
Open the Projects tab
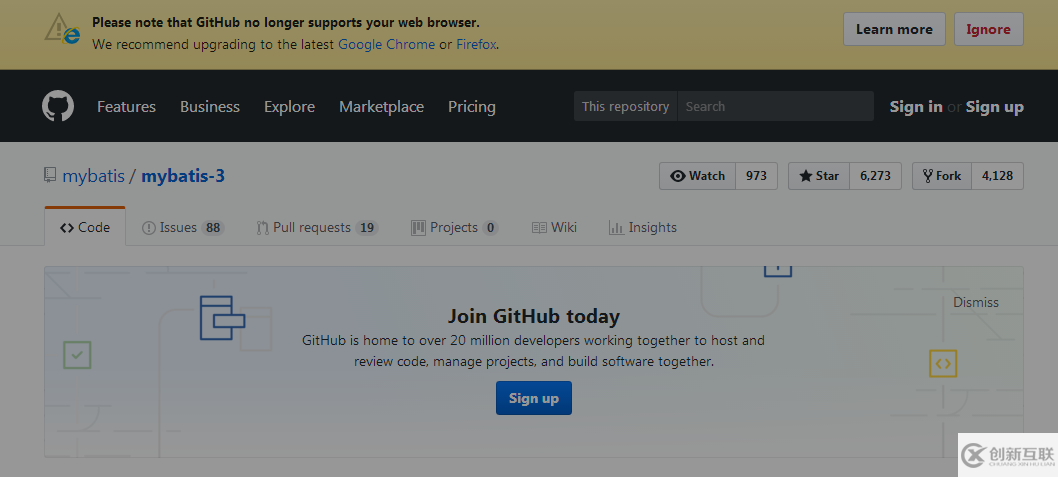[x=455, y=227]
